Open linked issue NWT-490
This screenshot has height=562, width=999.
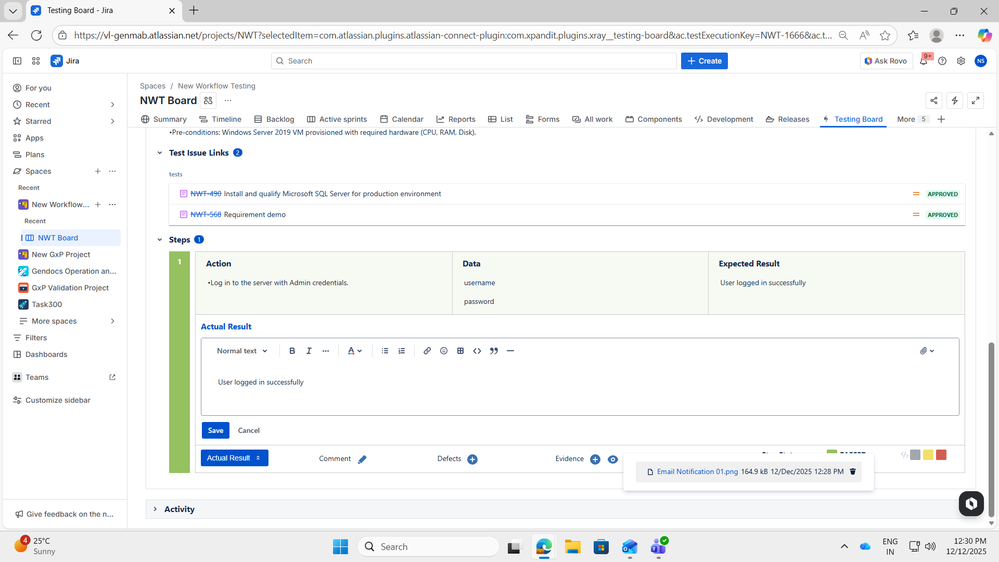206,194
